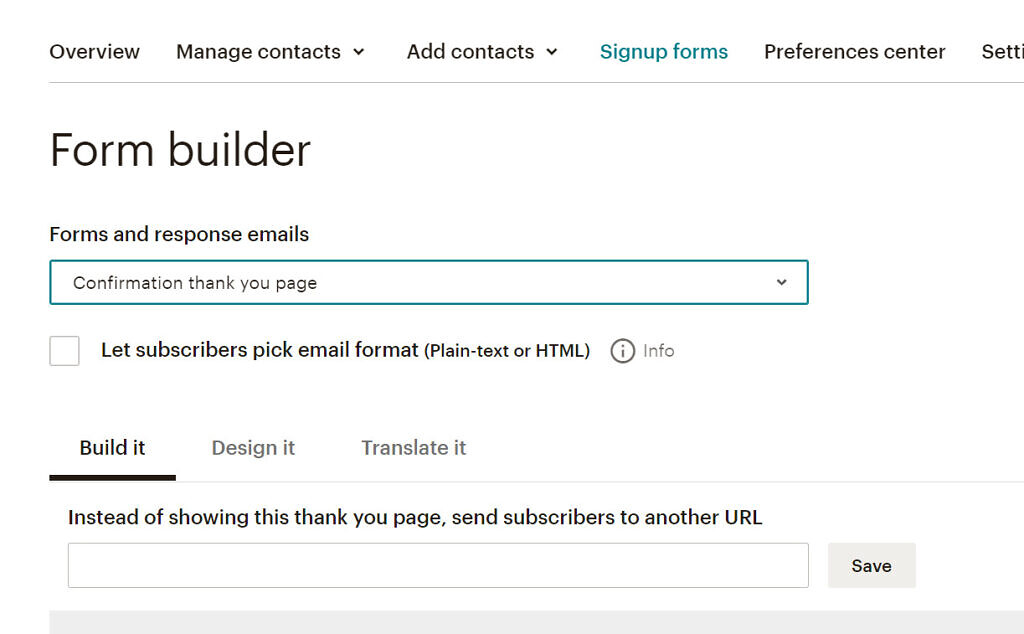
Task: Click inside the redirect URL input field
Action: pyautogui.click(x=438, y=565)
